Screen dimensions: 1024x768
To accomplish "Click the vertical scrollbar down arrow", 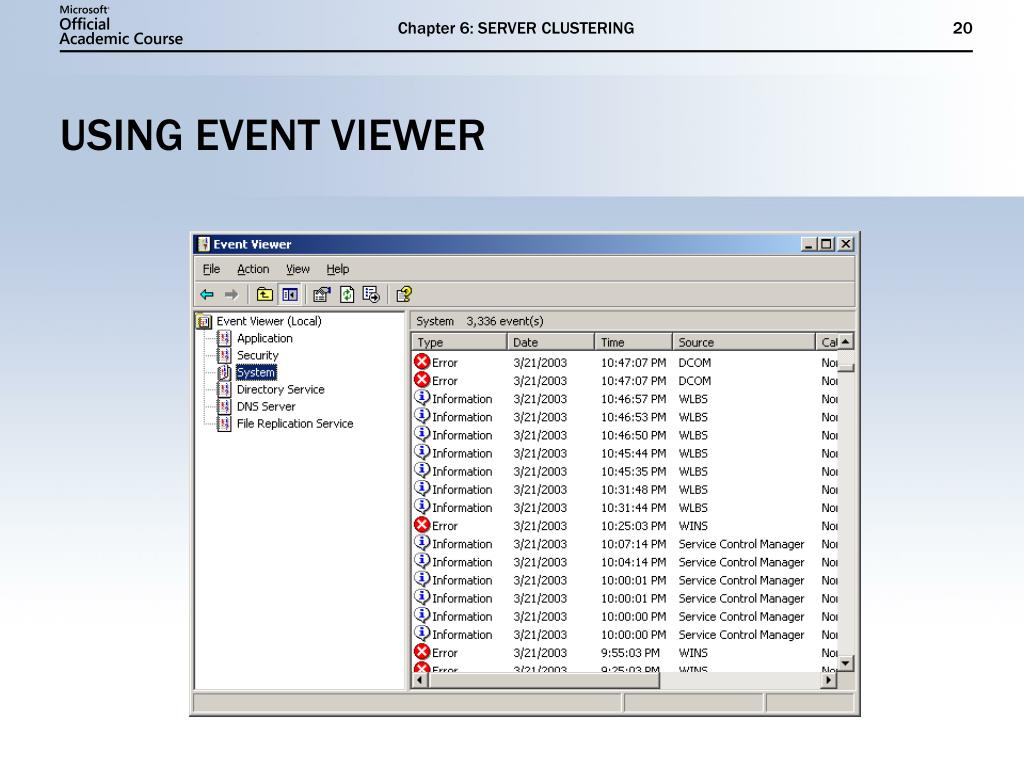I will [x=846, y=664].
